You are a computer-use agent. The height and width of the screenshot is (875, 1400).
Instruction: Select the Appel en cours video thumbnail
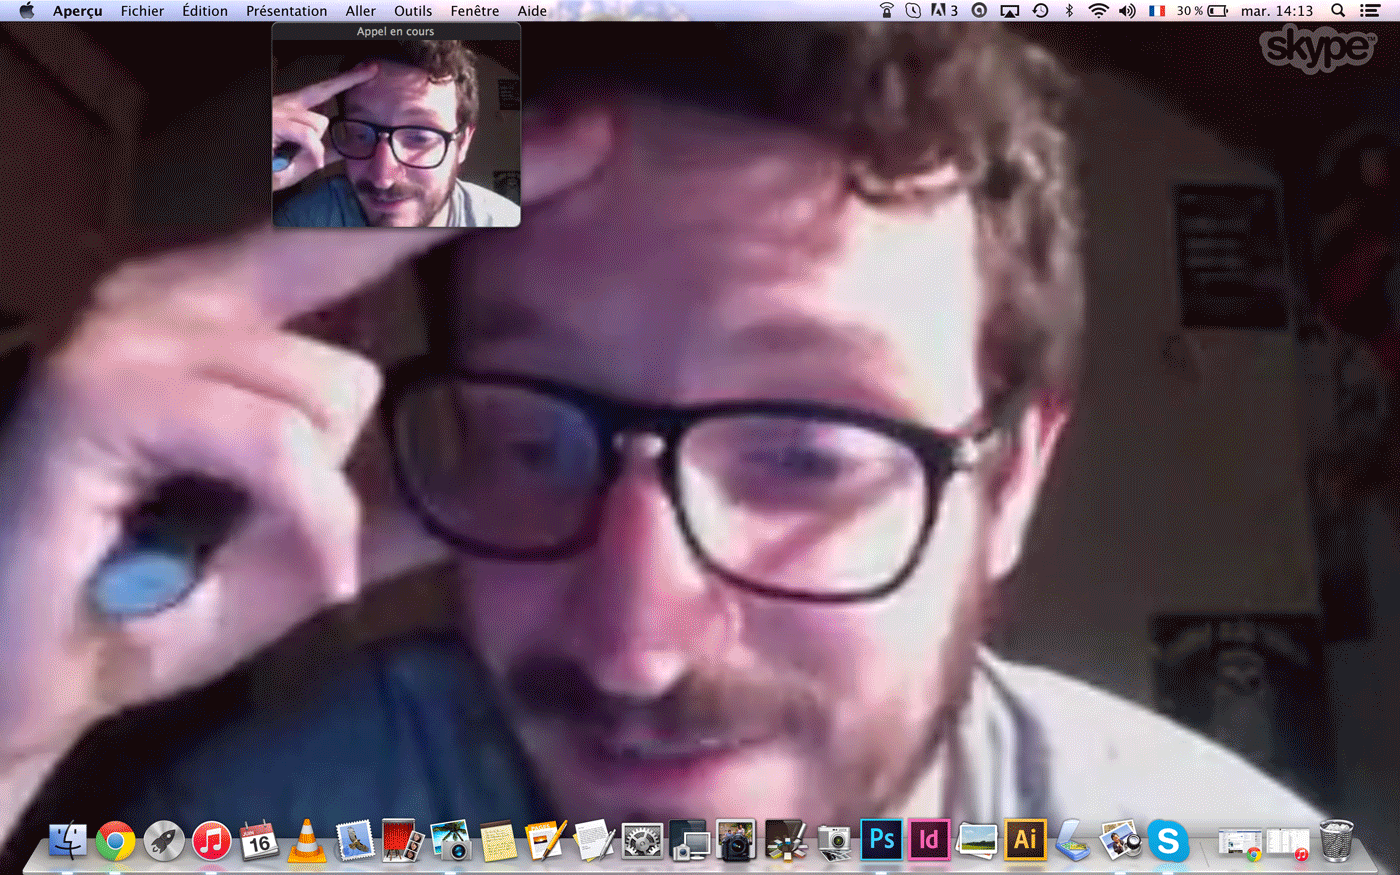[396, 133]
